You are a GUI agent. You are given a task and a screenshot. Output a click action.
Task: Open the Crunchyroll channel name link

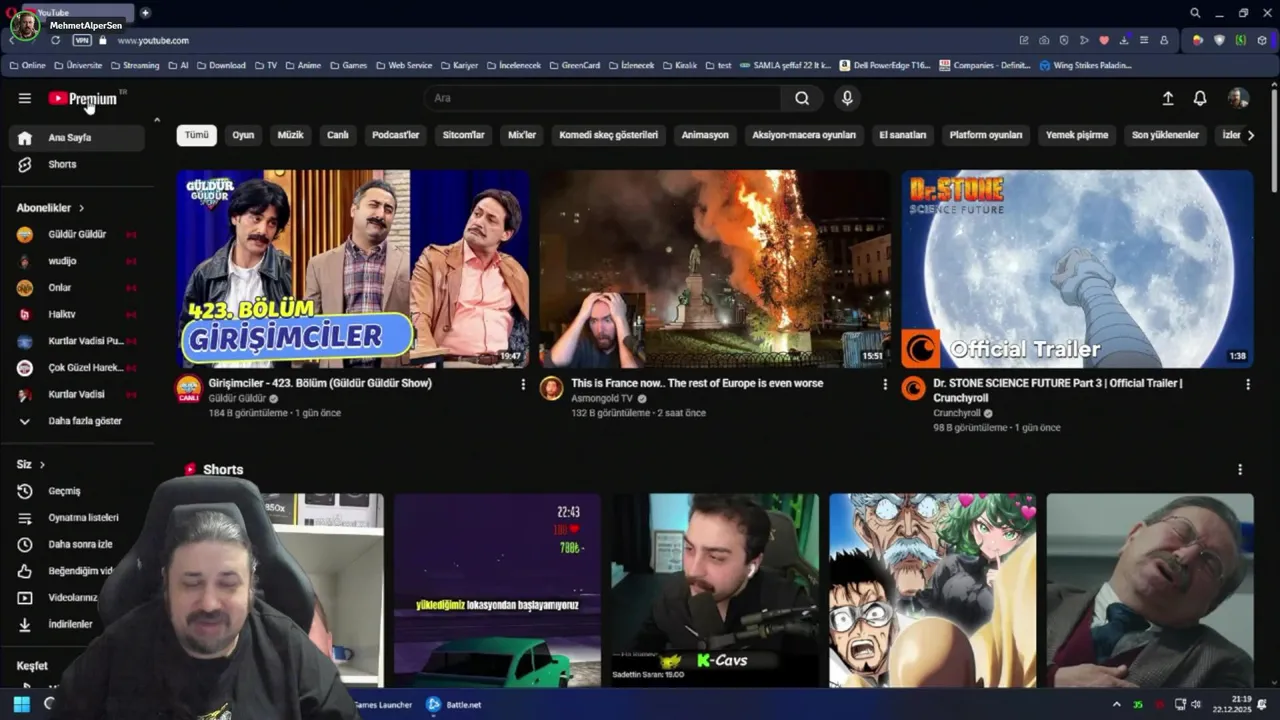point(957,413)
